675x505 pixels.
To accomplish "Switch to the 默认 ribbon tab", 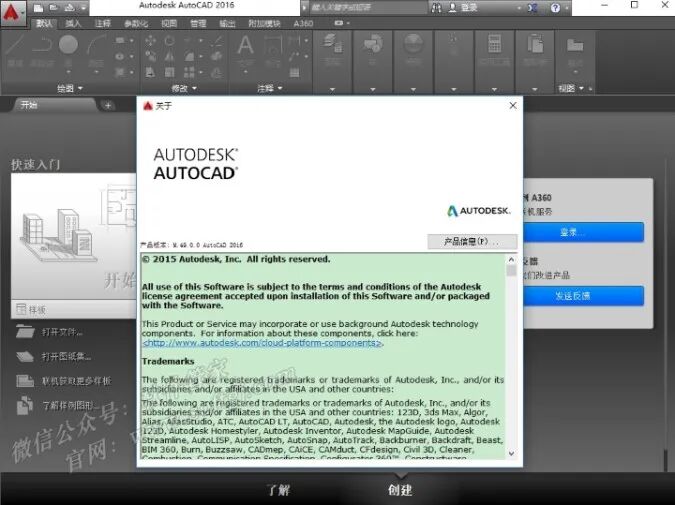I will [x=44, y=23].
